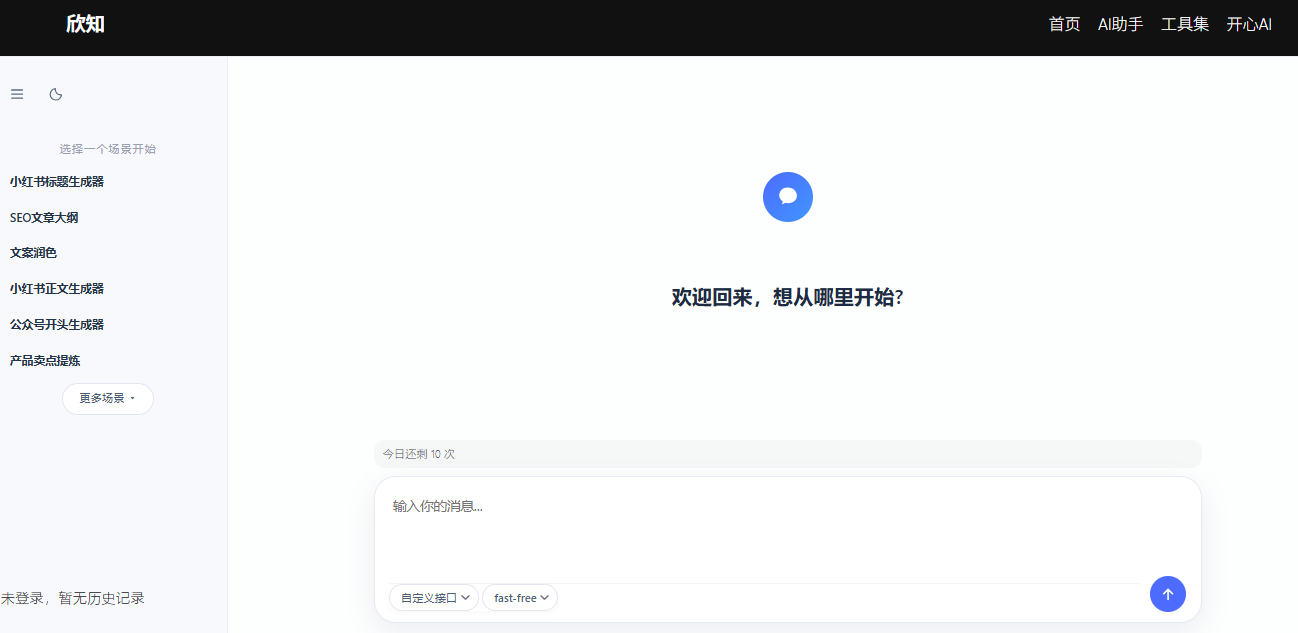The width and height of the screenshot is (1298, 633).
Task: Open the 开心AI nav item
Action: (x=1249, y=24)
